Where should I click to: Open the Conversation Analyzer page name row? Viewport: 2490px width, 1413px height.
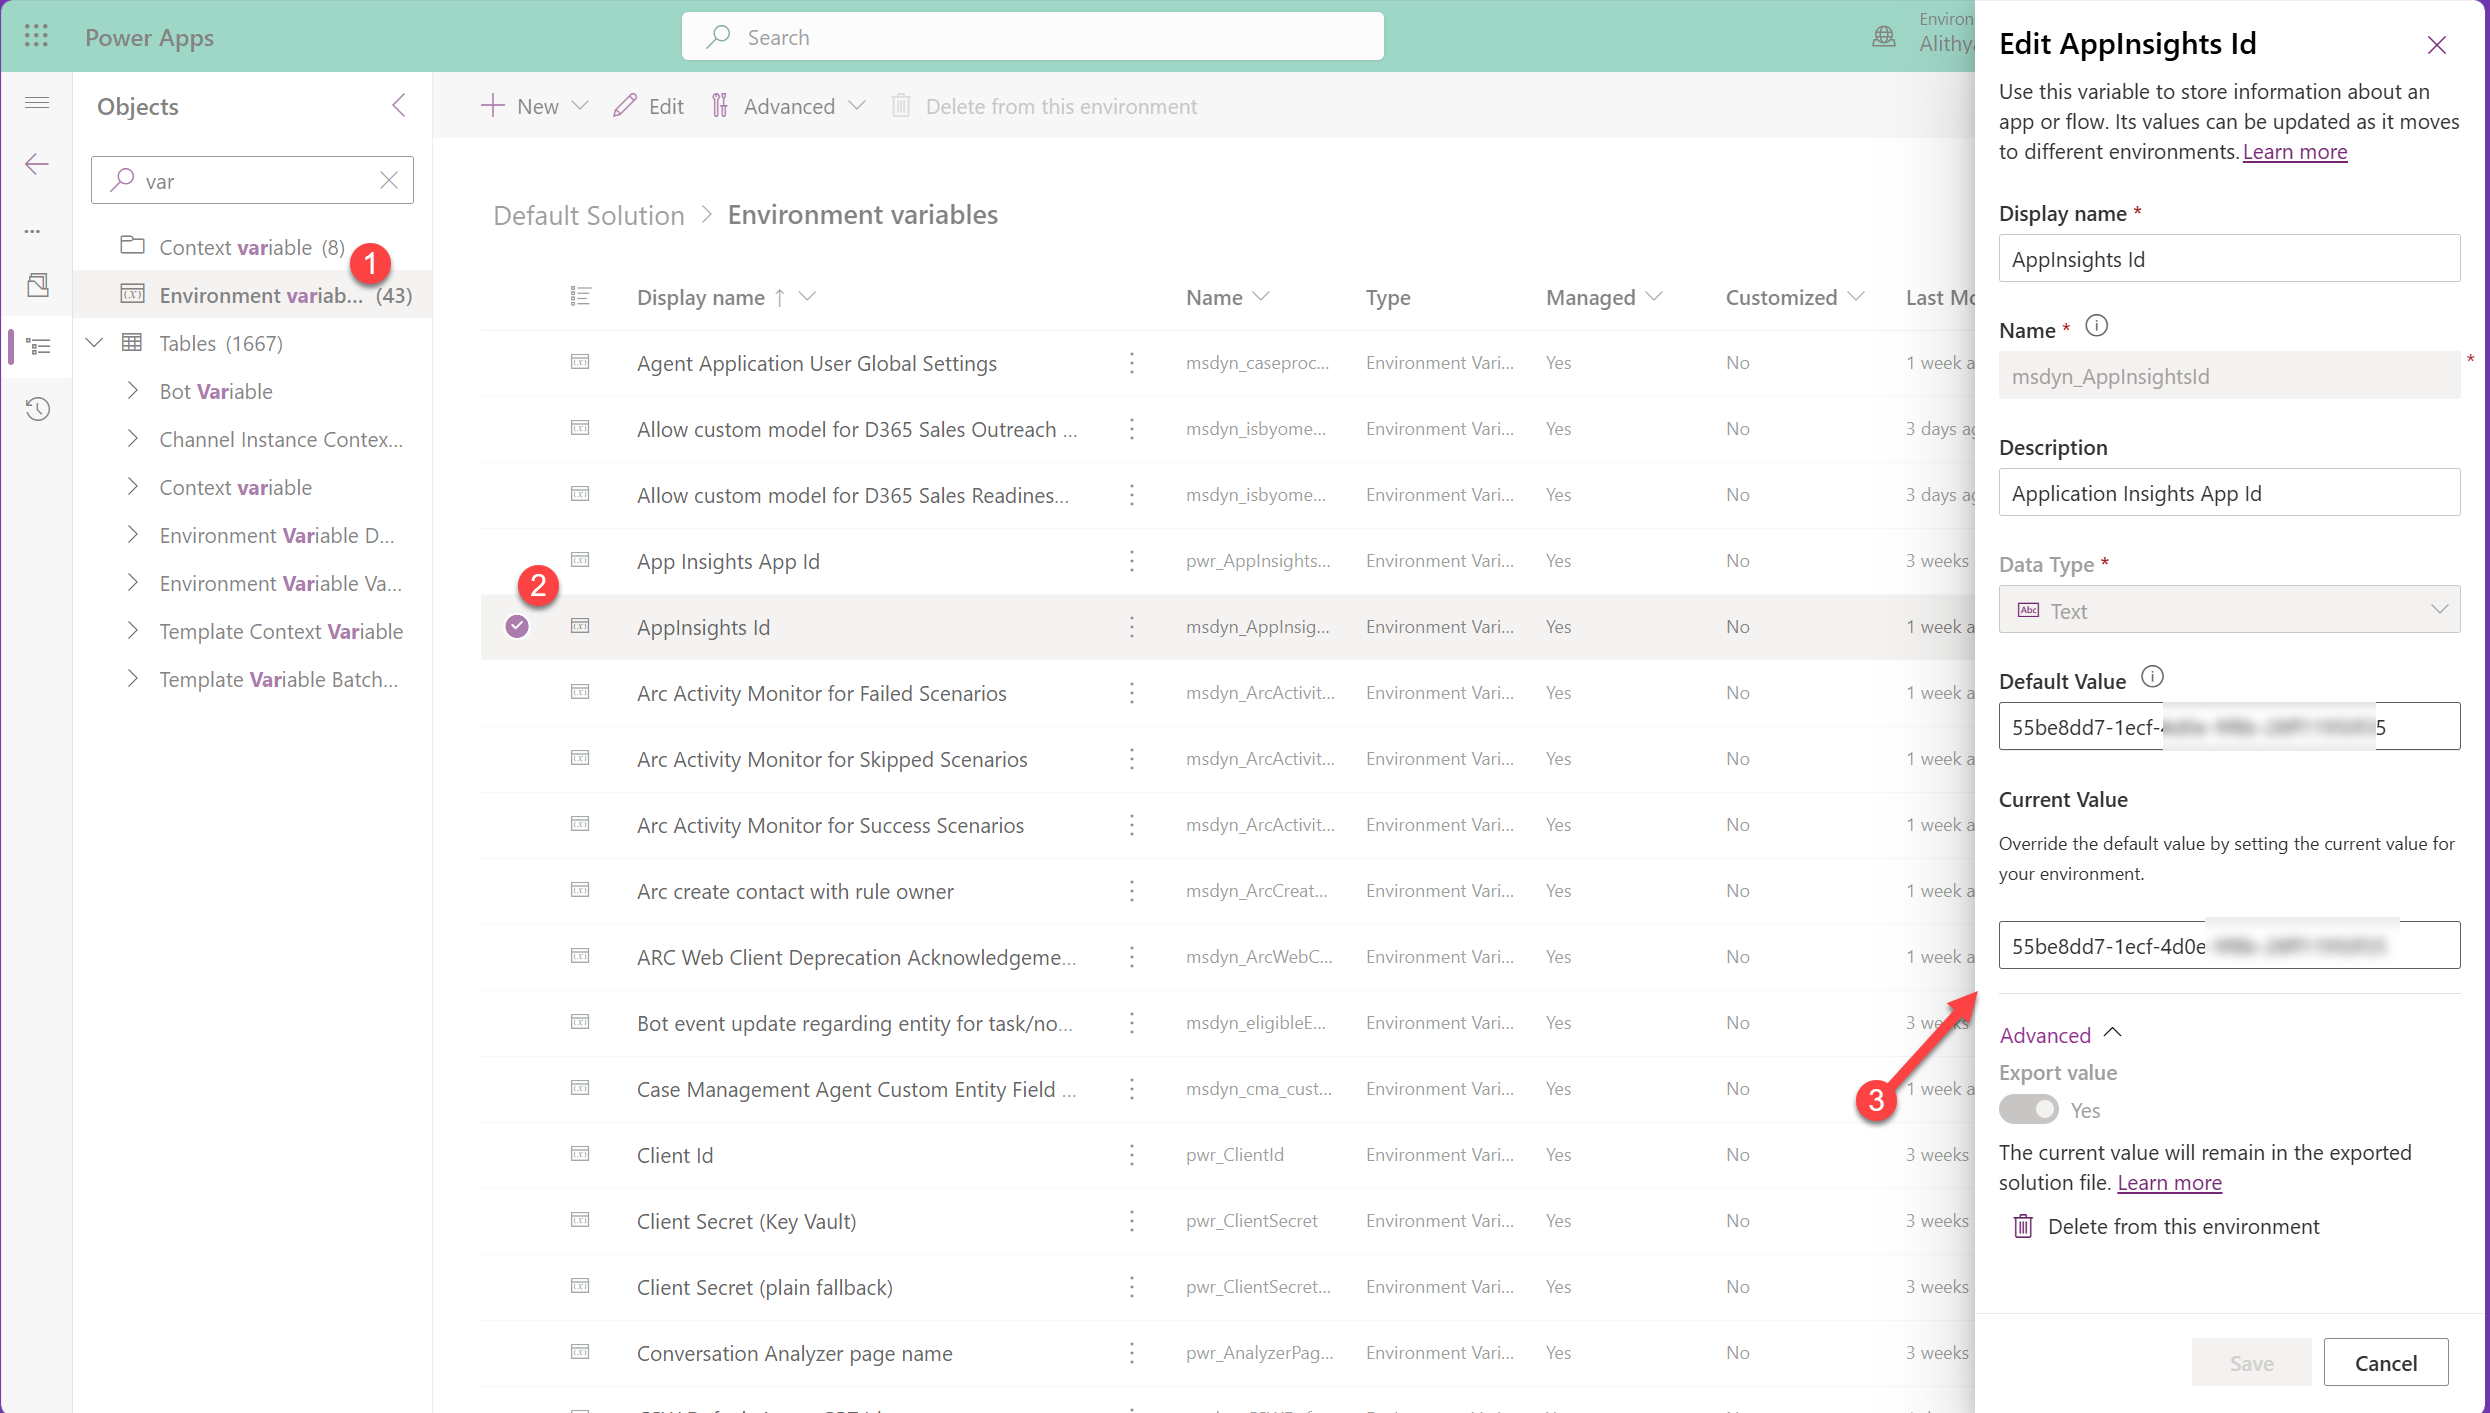[794, 1353]
